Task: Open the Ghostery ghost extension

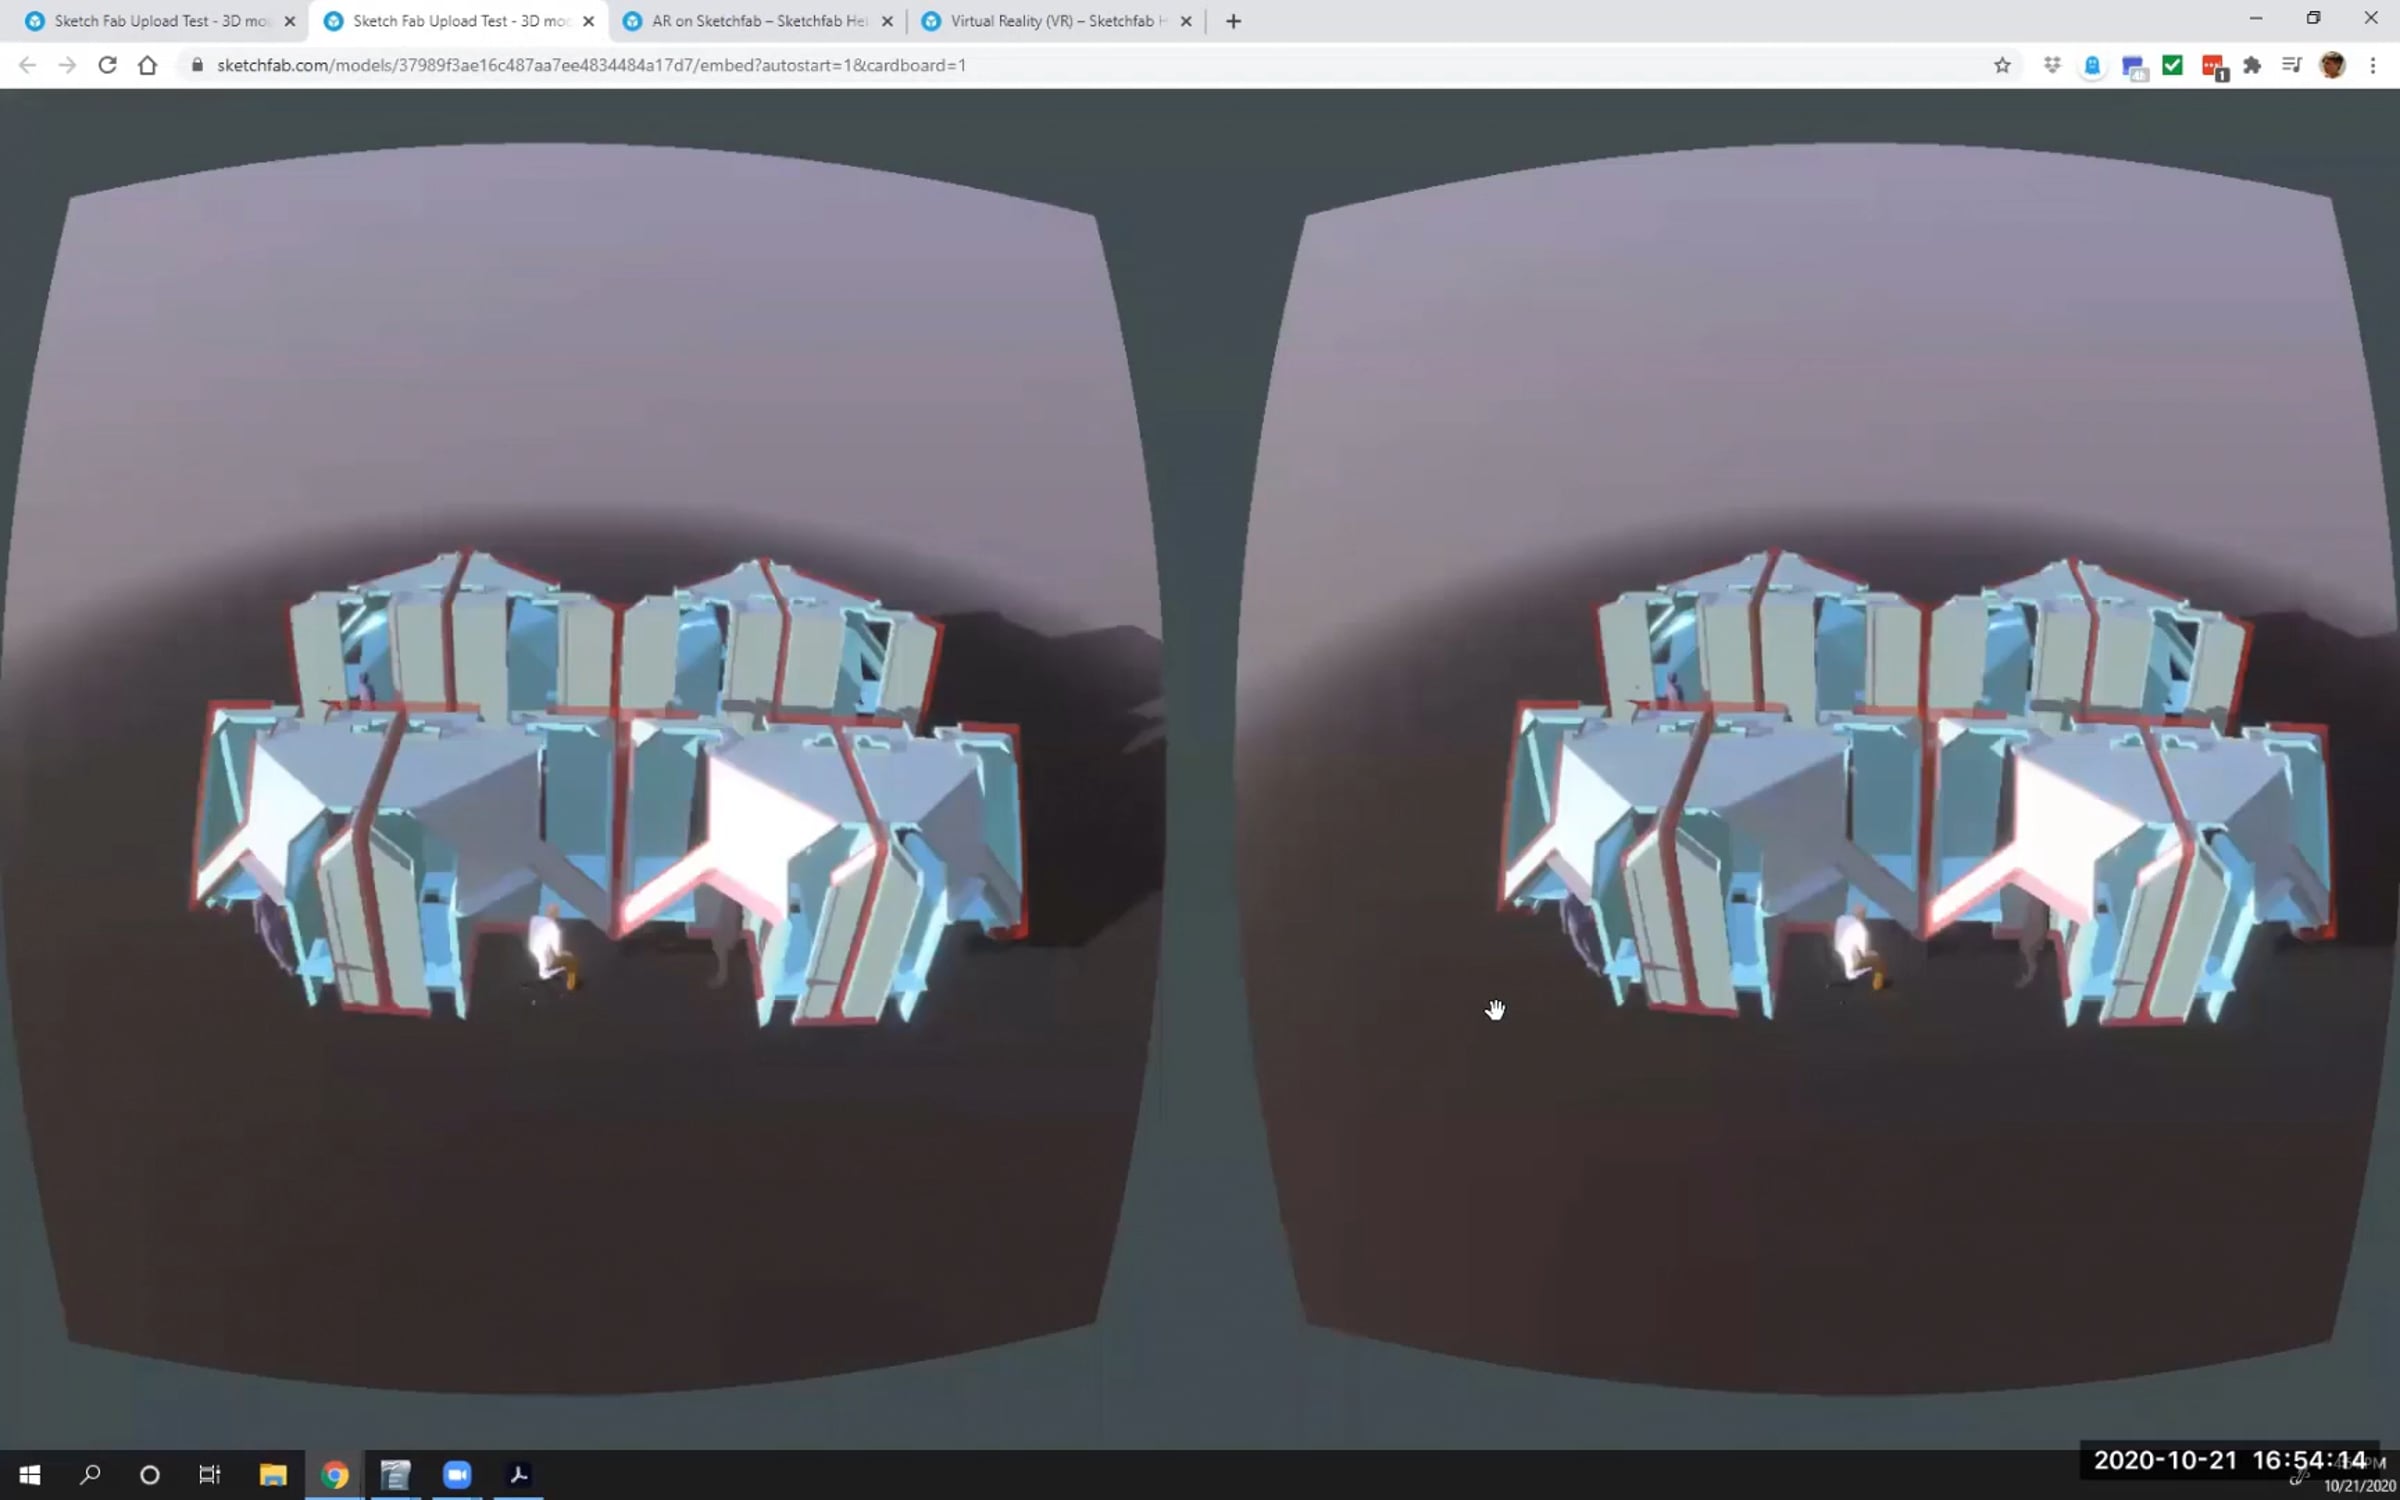Action: pyautogui.click(x=2092, y=66)
